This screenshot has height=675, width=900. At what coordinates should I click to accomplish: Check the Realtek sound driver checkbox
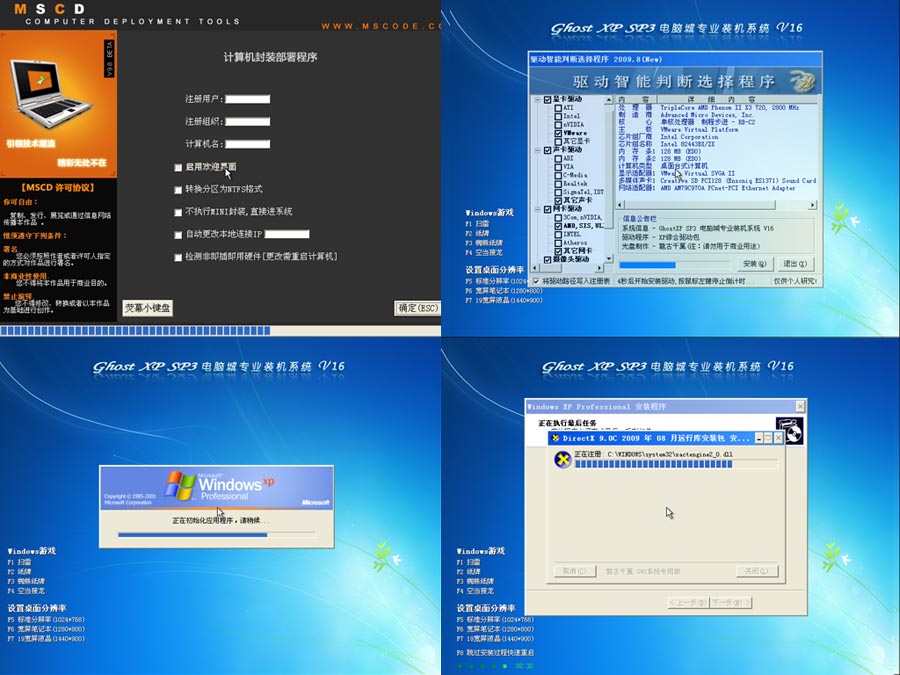point(558,184)
